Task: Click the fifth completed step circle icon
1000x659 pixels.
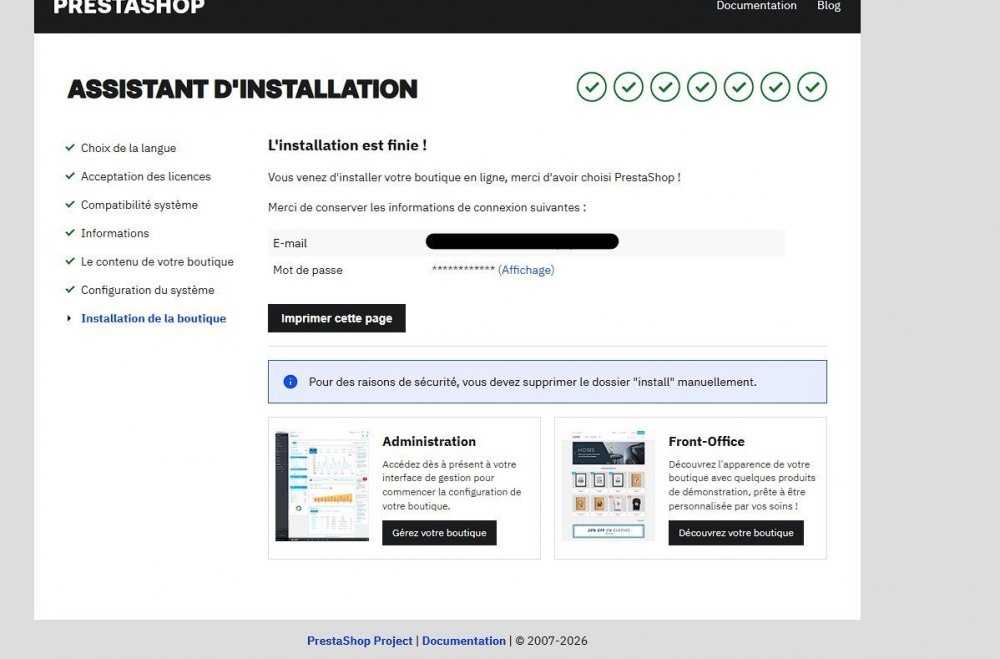Action: pyautogui.click(x=739, y=87)
